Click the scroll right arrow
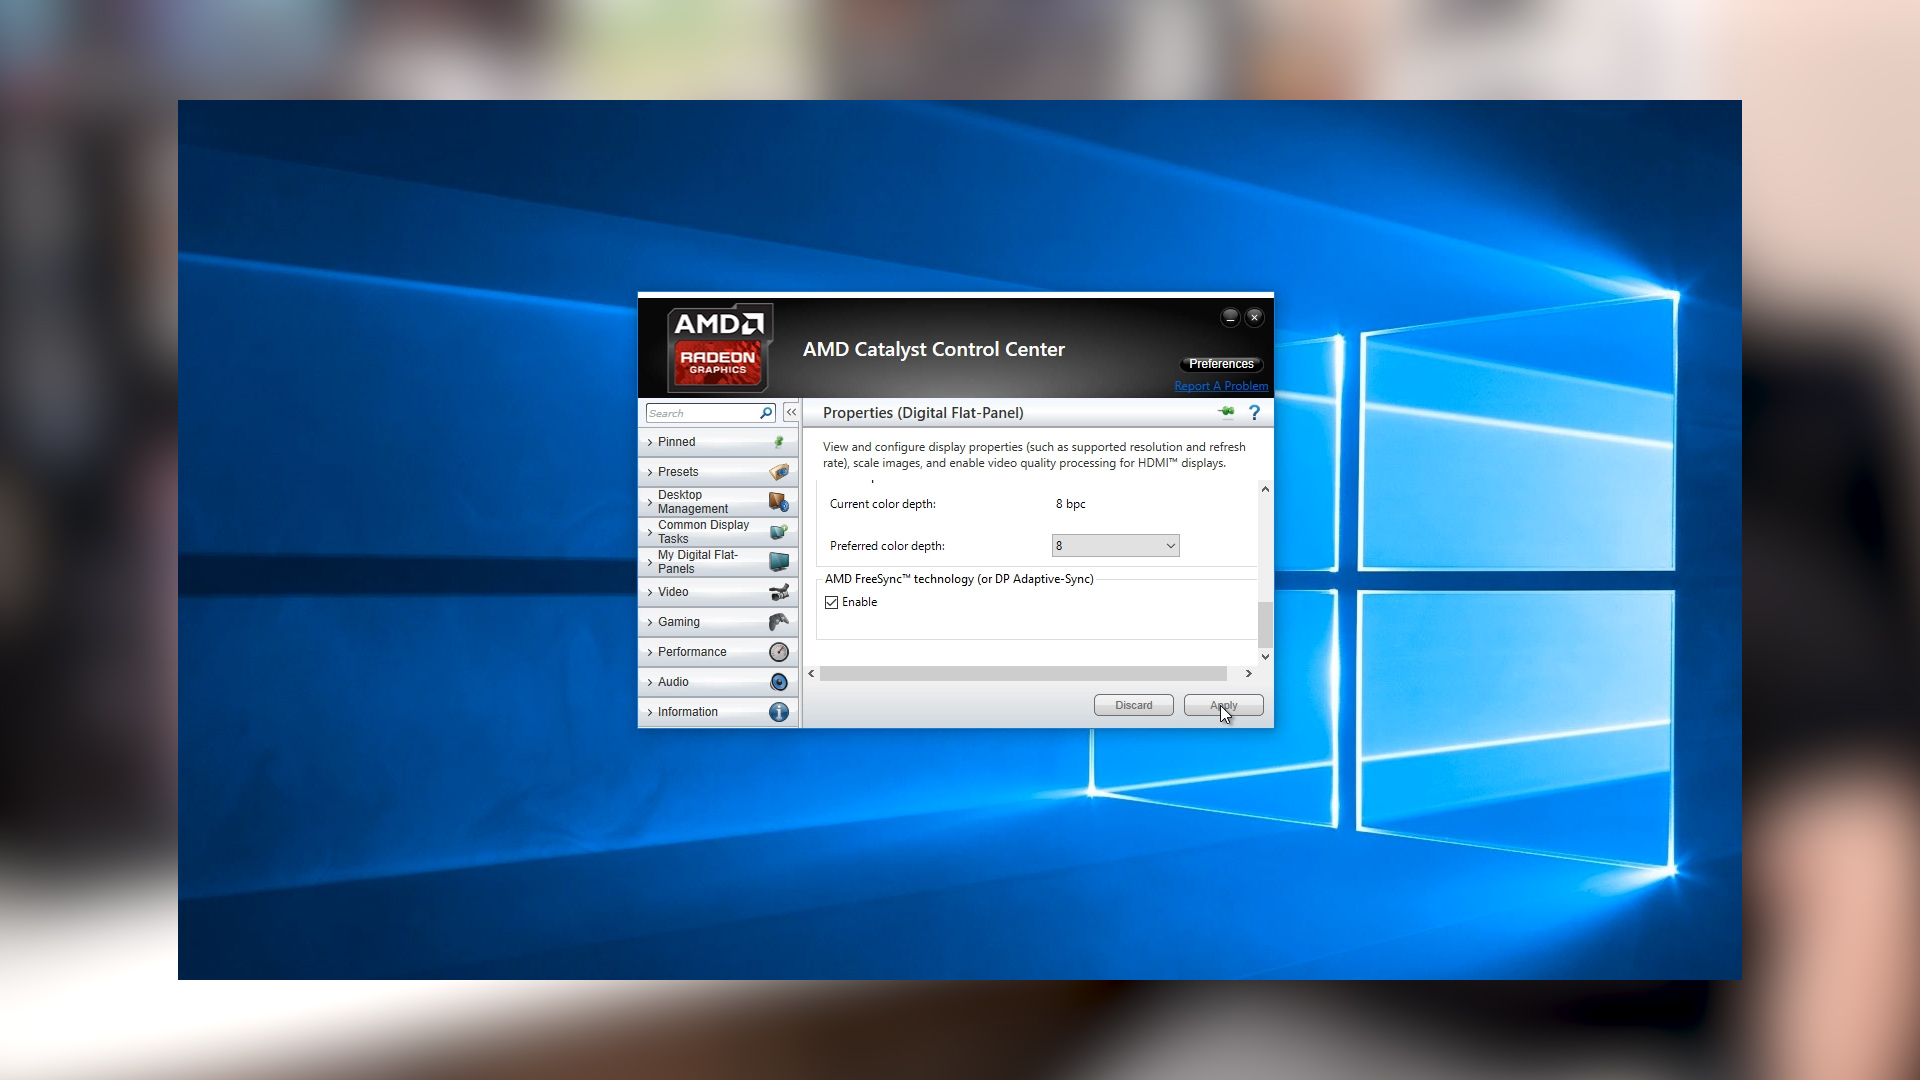 tap(1248, 674)
